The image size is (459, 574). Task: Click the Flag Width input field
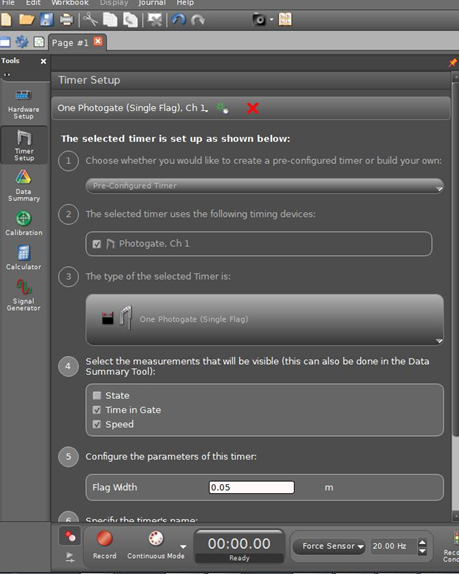[x=251, y=487]
